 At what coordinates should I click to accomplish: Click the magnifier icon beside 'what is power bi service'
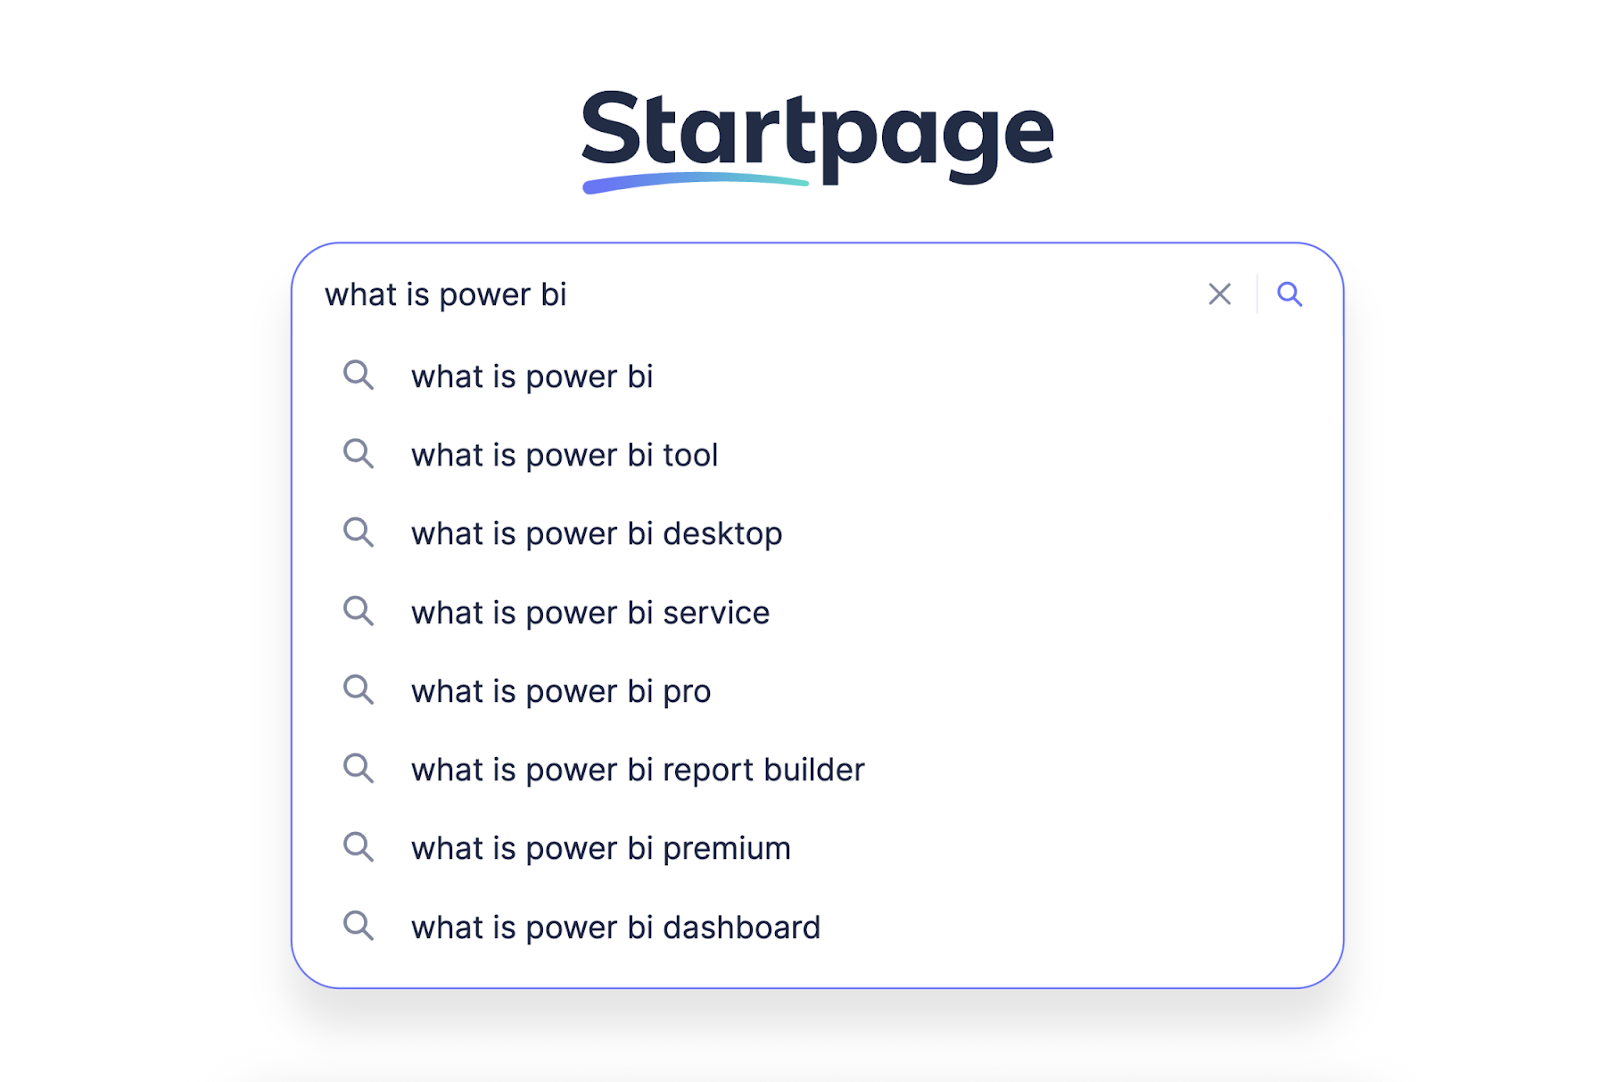pos(358,611)
